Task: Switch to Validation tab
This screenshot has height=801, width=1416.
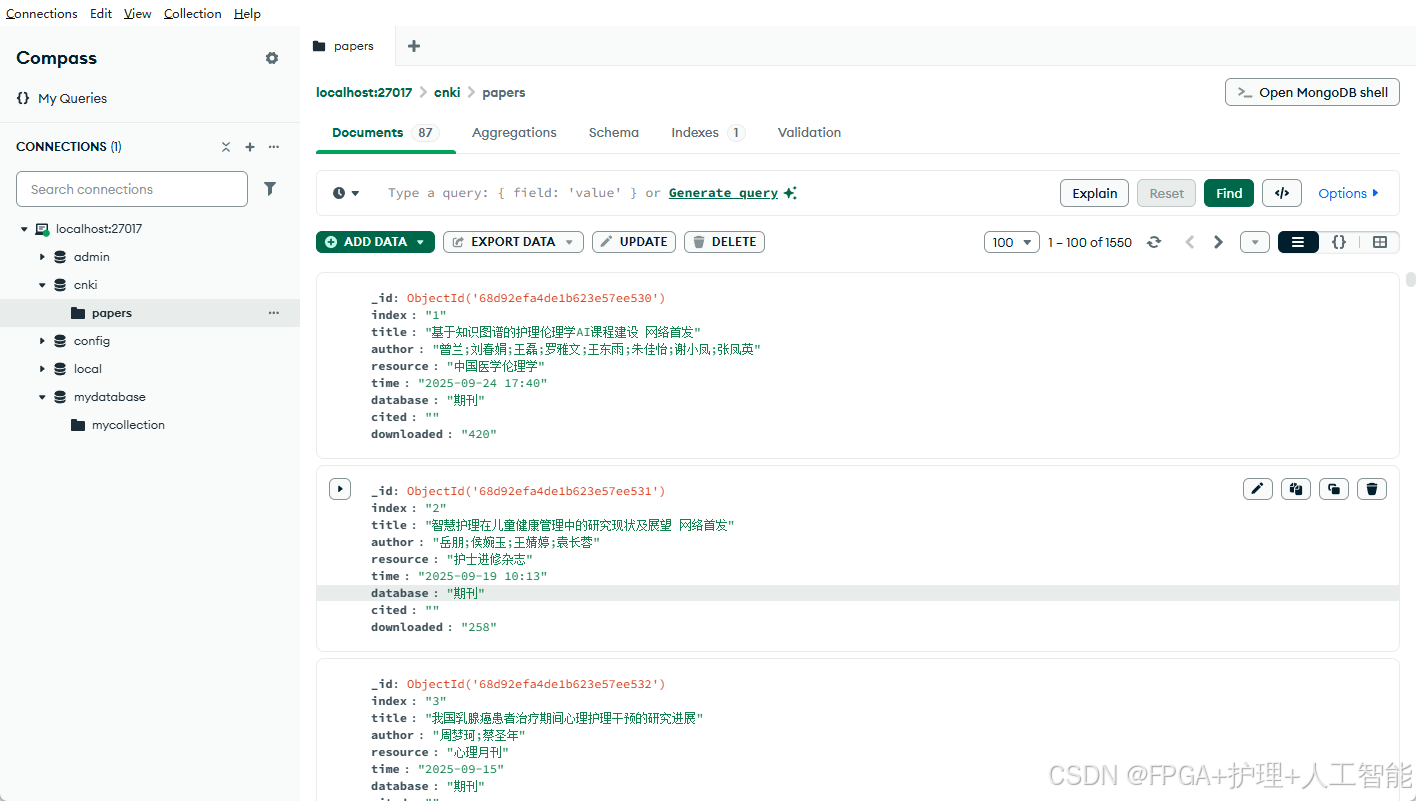Action: coord(809,132)
